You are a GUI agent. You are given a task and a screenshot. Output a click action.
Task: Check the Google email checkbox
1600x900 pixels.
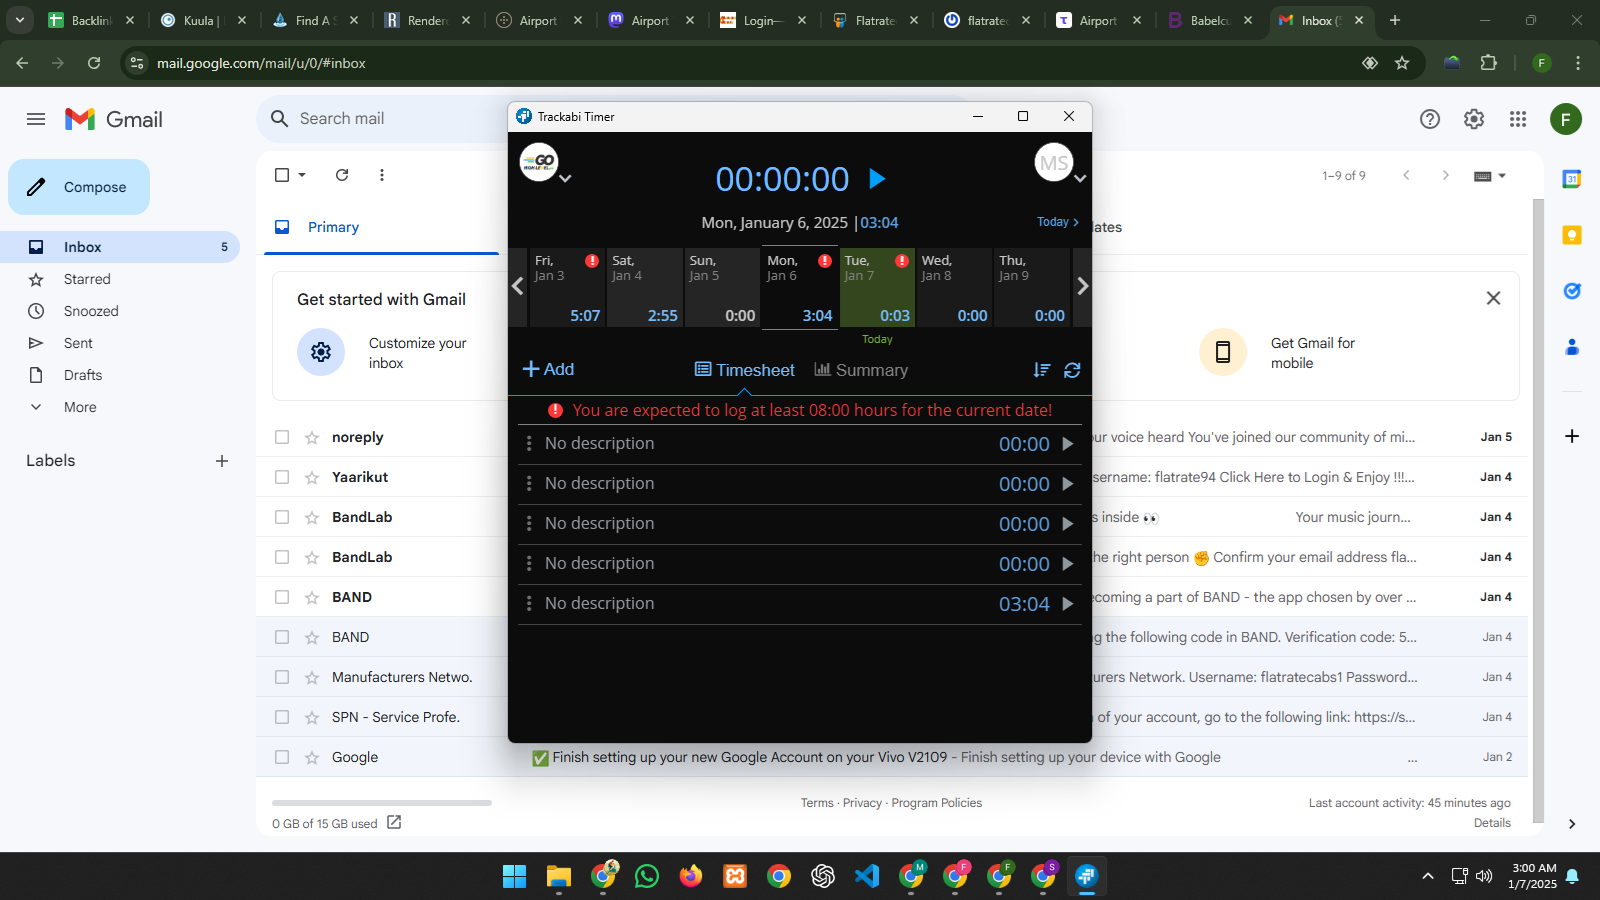coord(282,757)
